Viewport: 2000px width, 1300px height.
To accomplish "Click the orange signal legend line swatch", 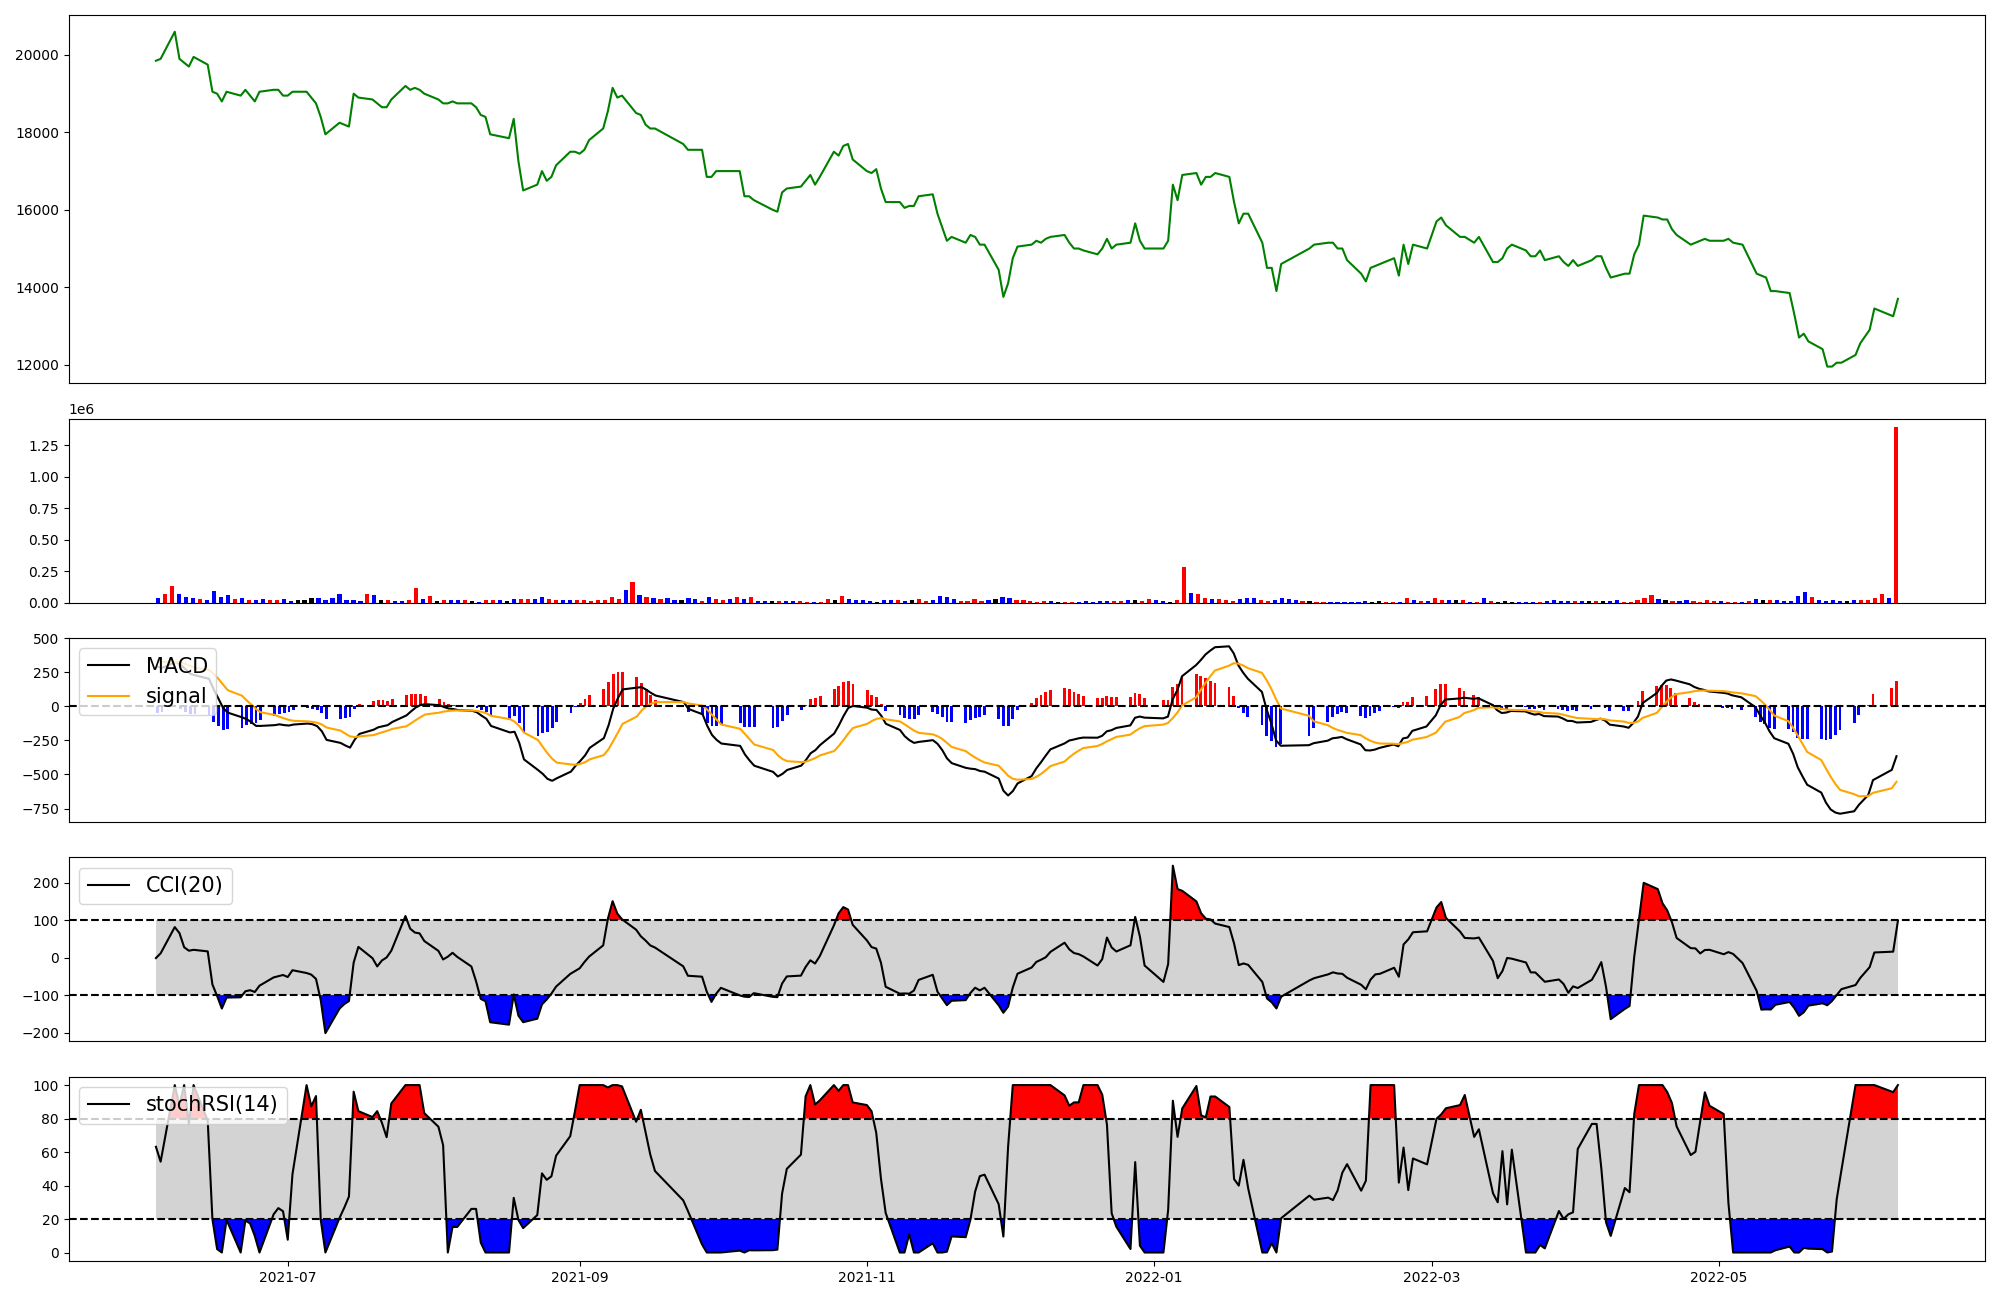I will coord(108,696).
